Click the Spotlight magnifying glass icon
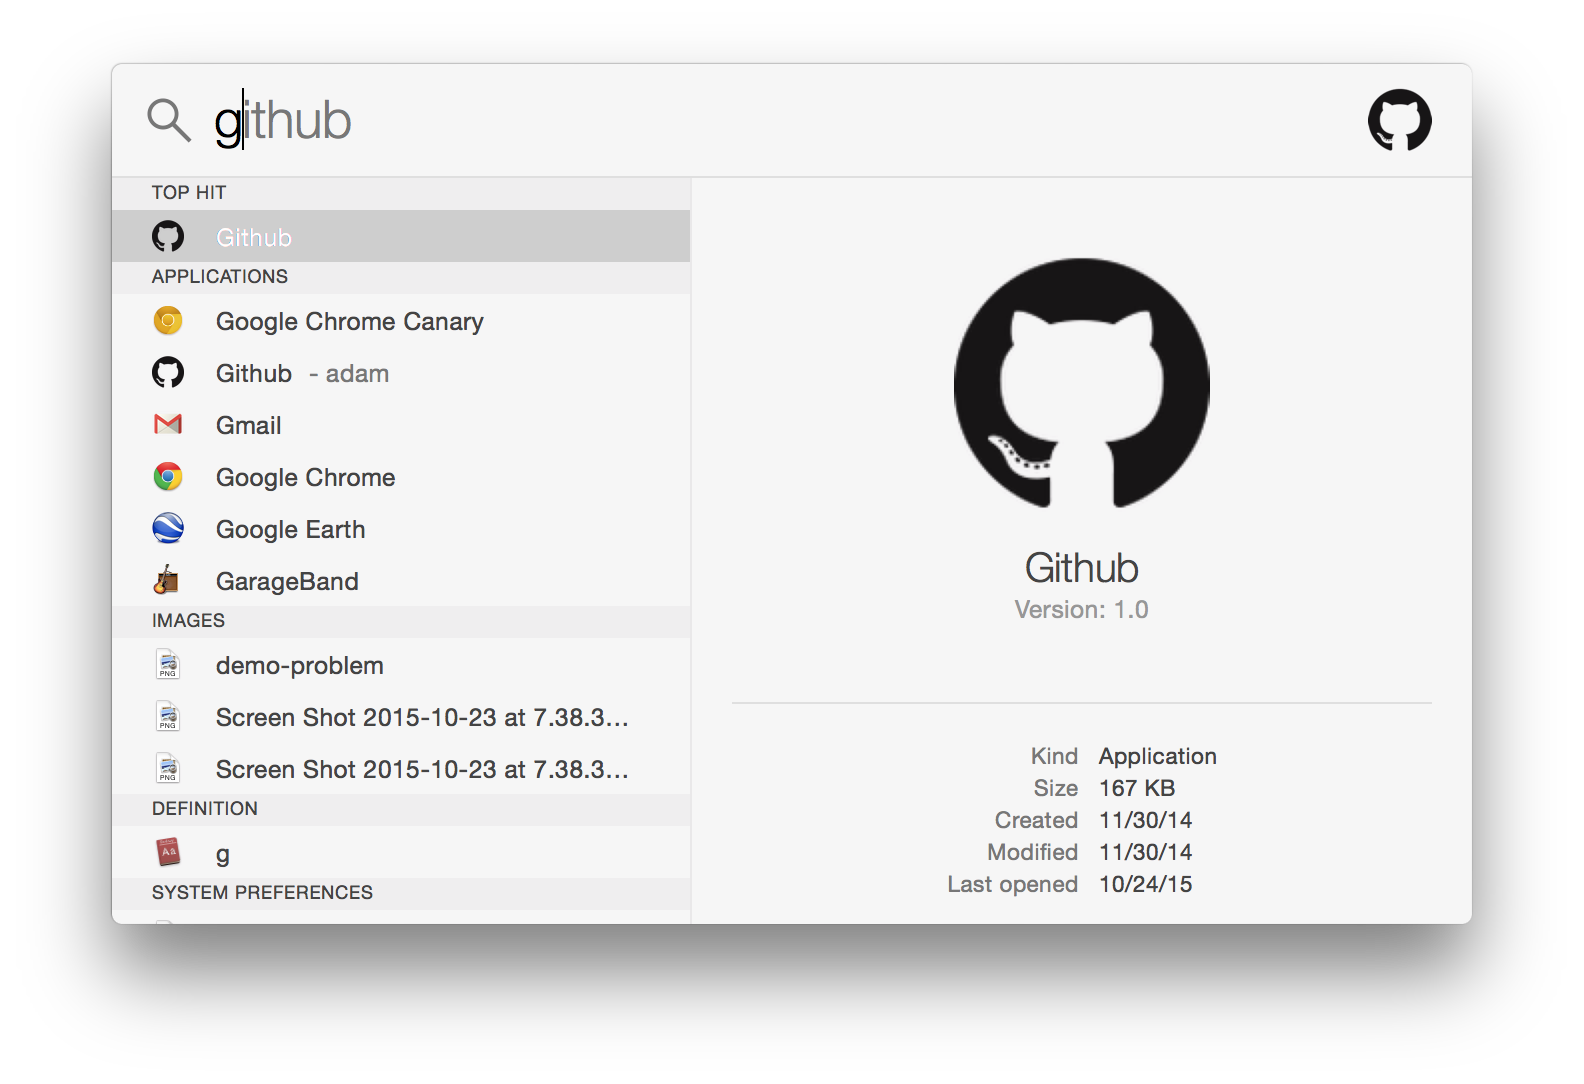The height and width of the screenshot is (1084, 1584). pos(169,120)
